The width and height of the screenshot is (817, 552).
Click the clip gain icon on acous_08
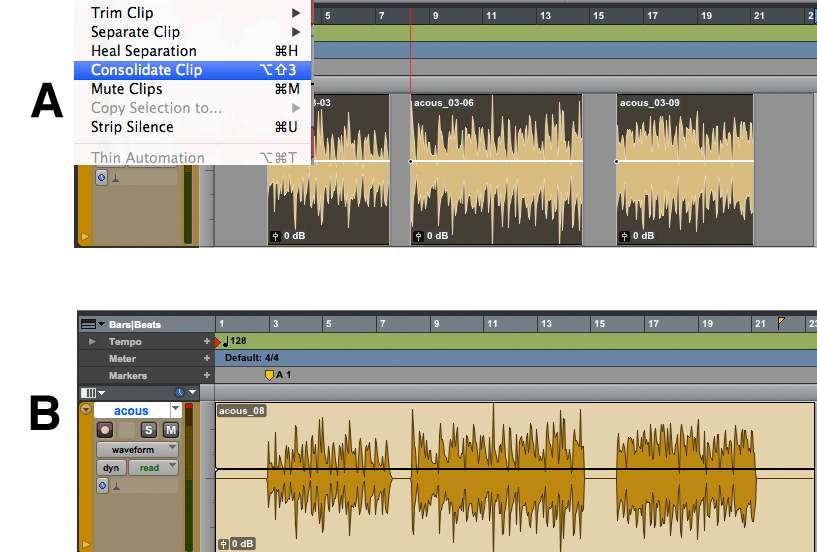point(224,544)
